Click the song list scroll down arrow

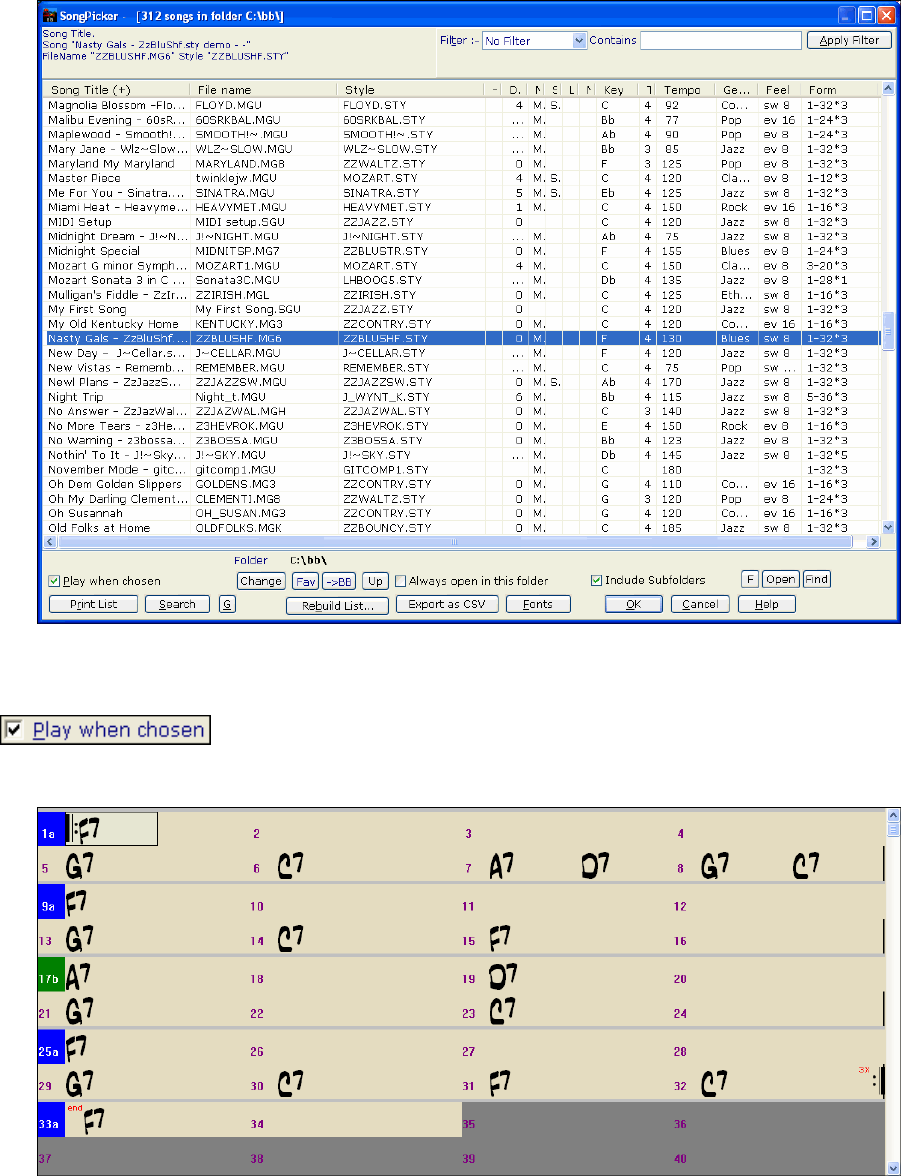click(888, 527)
